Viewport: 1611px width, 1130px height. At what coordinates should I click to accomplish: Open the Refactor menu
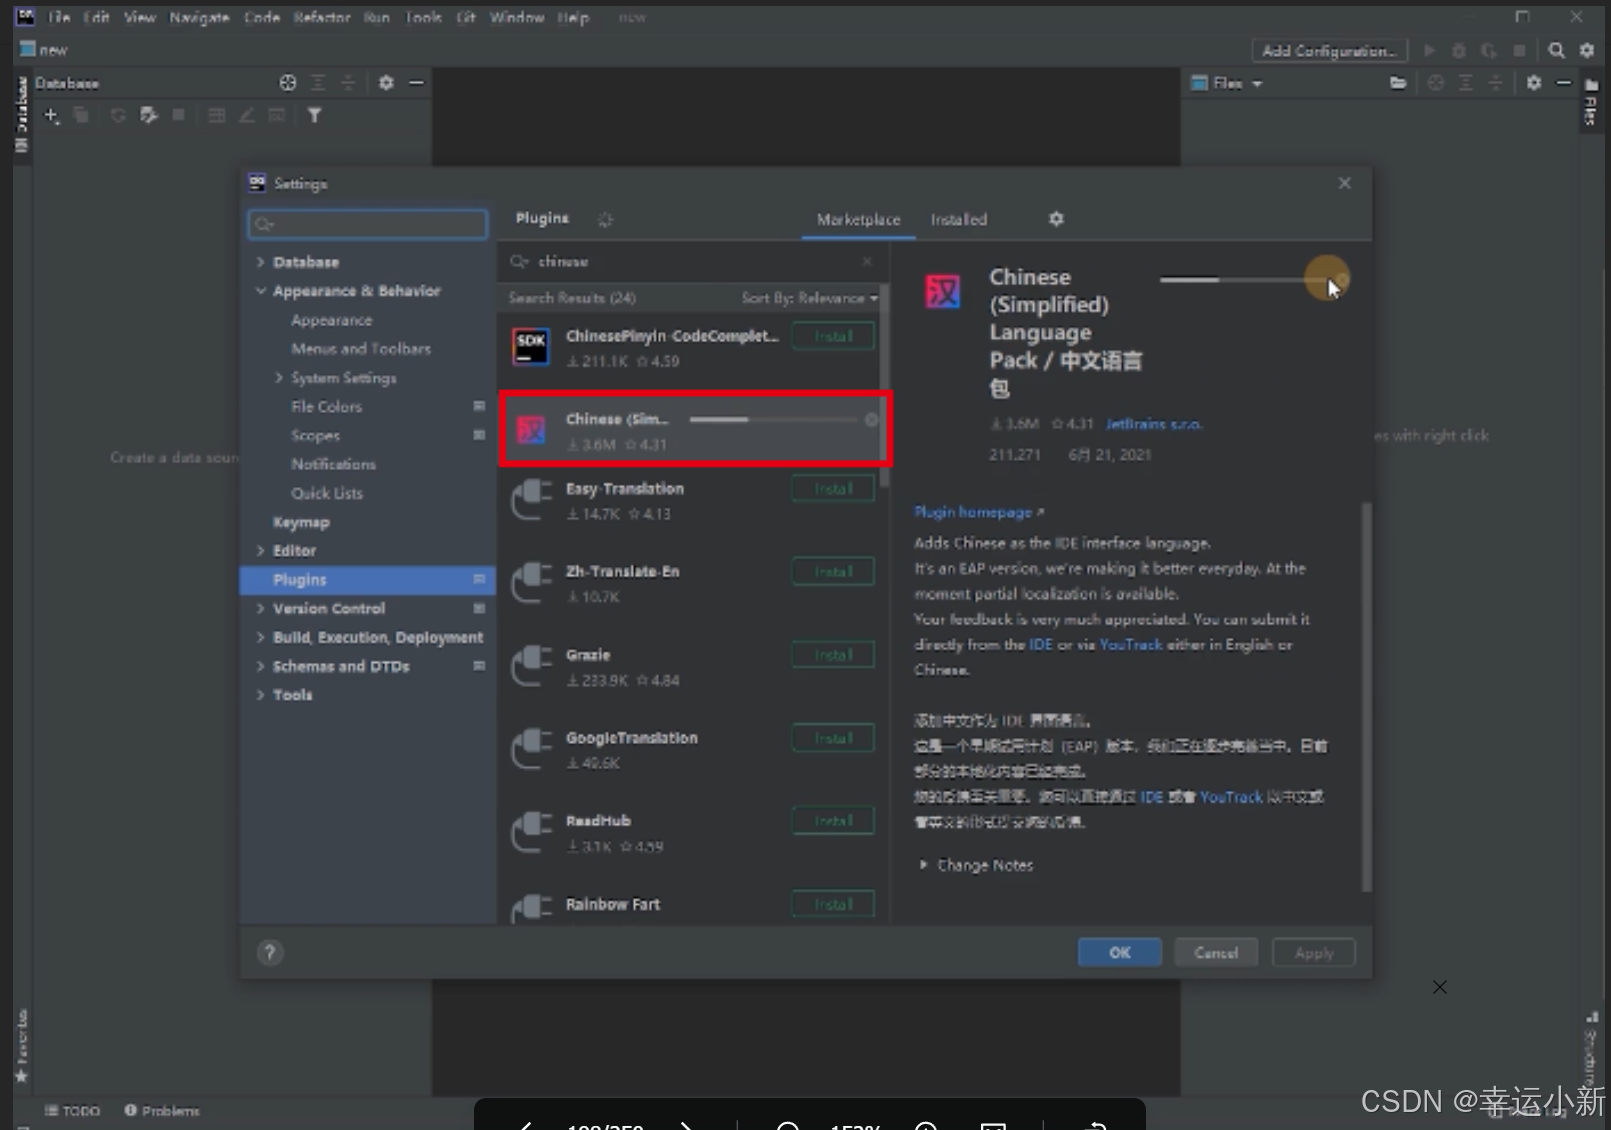322,18
